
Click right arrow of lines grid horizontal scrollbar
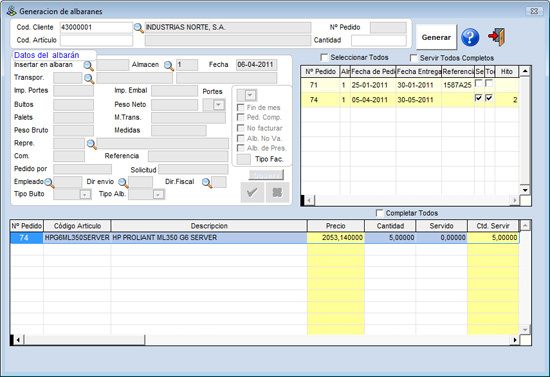click(x=515, y=339)
